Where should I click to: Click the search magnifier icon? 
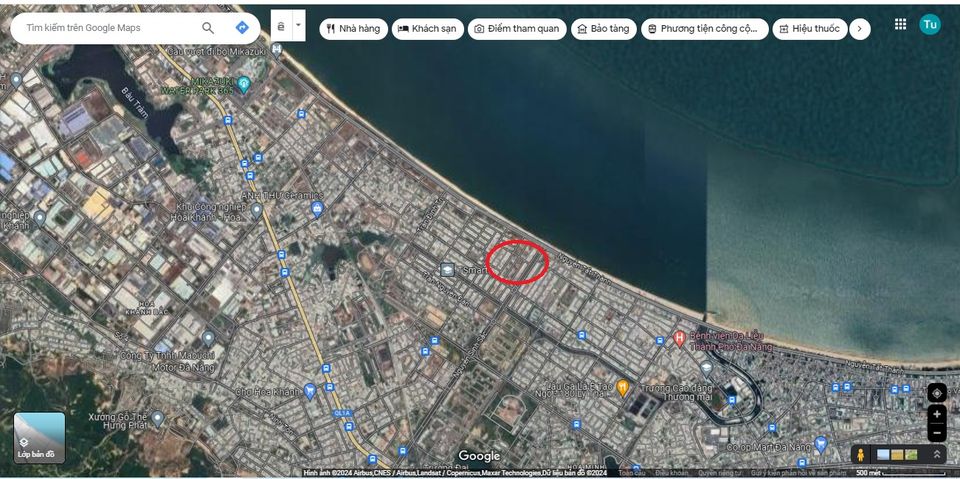[208, 28]
